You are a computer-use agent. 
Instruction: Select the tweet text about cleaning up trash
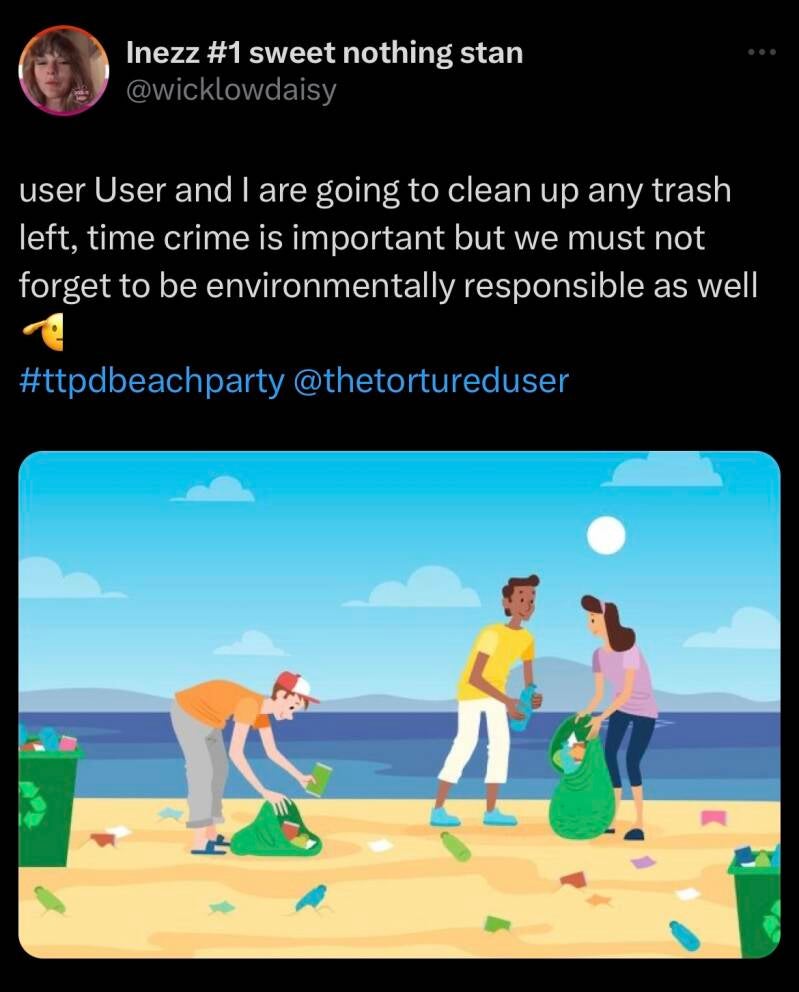click(x=388, y=238)
